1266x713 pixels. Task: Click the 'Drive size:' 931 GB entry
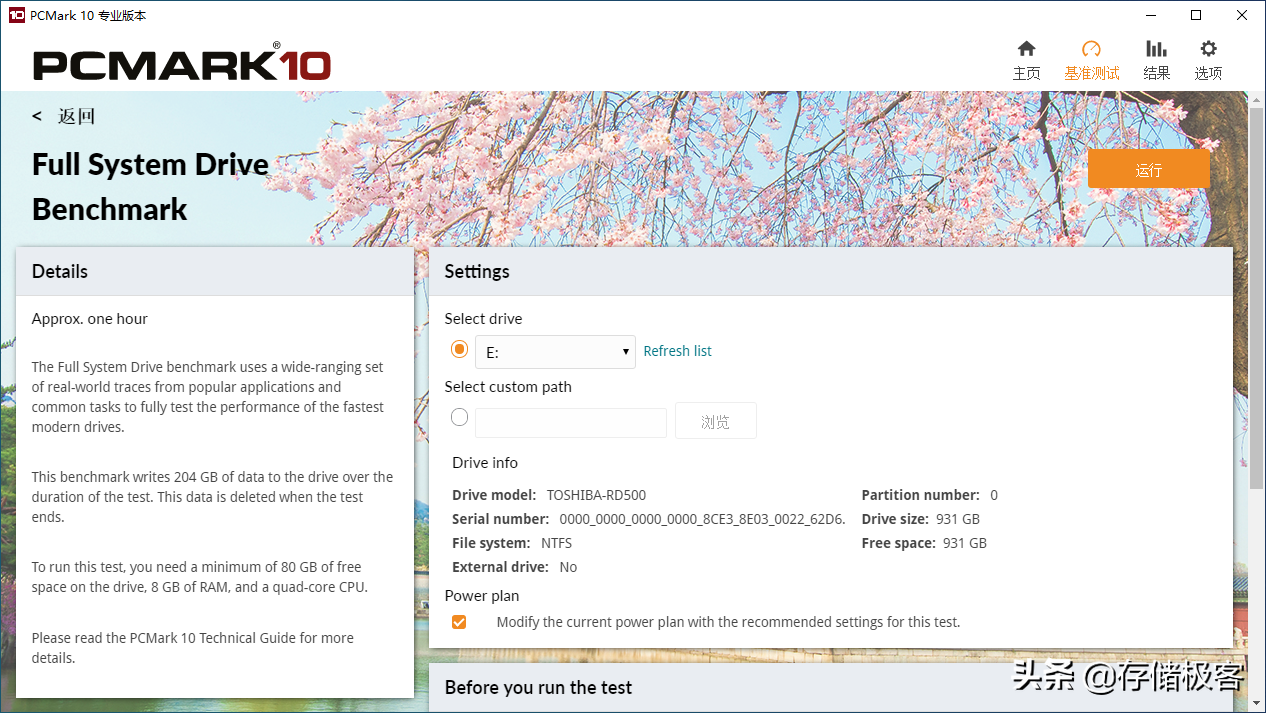click(921, 519)
